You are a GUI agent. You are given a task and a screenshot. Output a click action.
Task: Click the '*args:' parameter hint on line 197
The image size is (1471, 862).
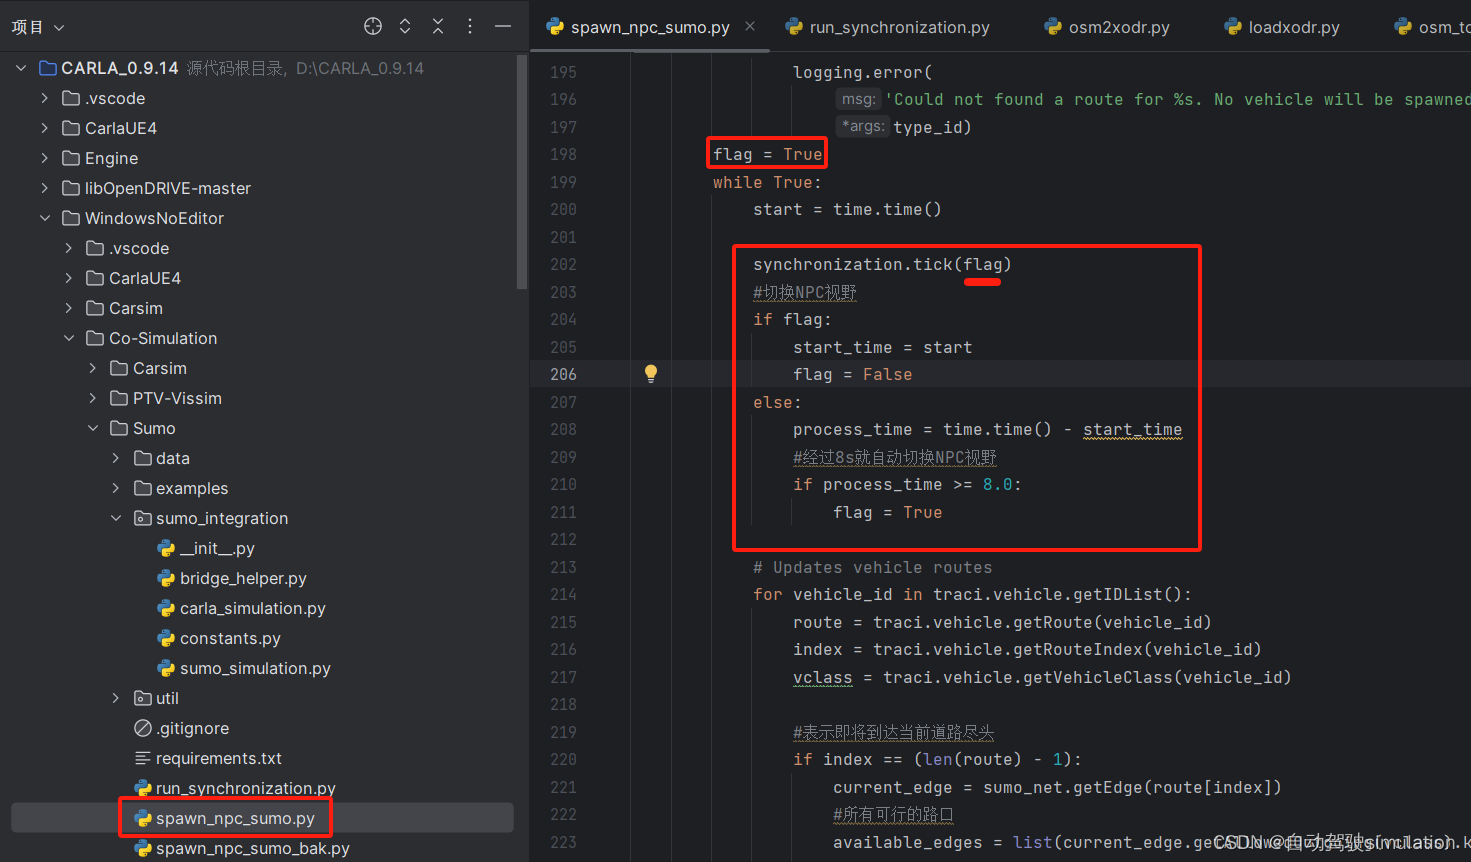(x=863, y=126)
